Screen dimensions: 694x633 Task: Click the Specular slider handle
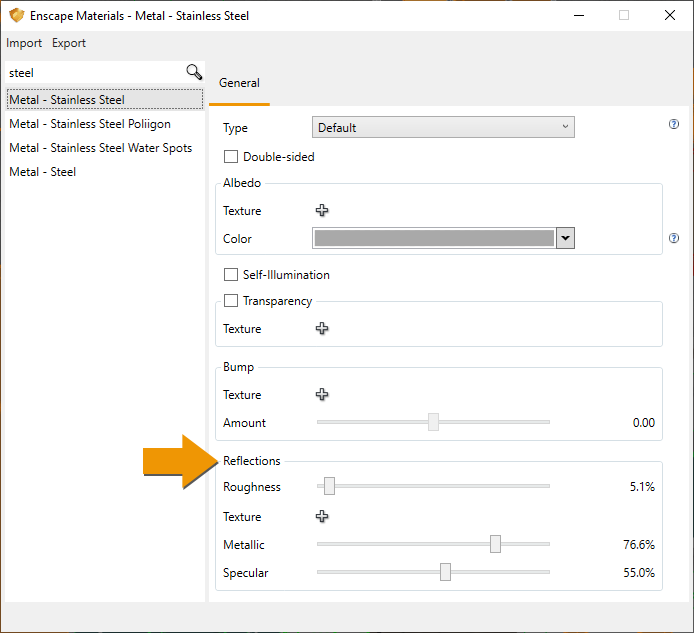click(445, 572)
